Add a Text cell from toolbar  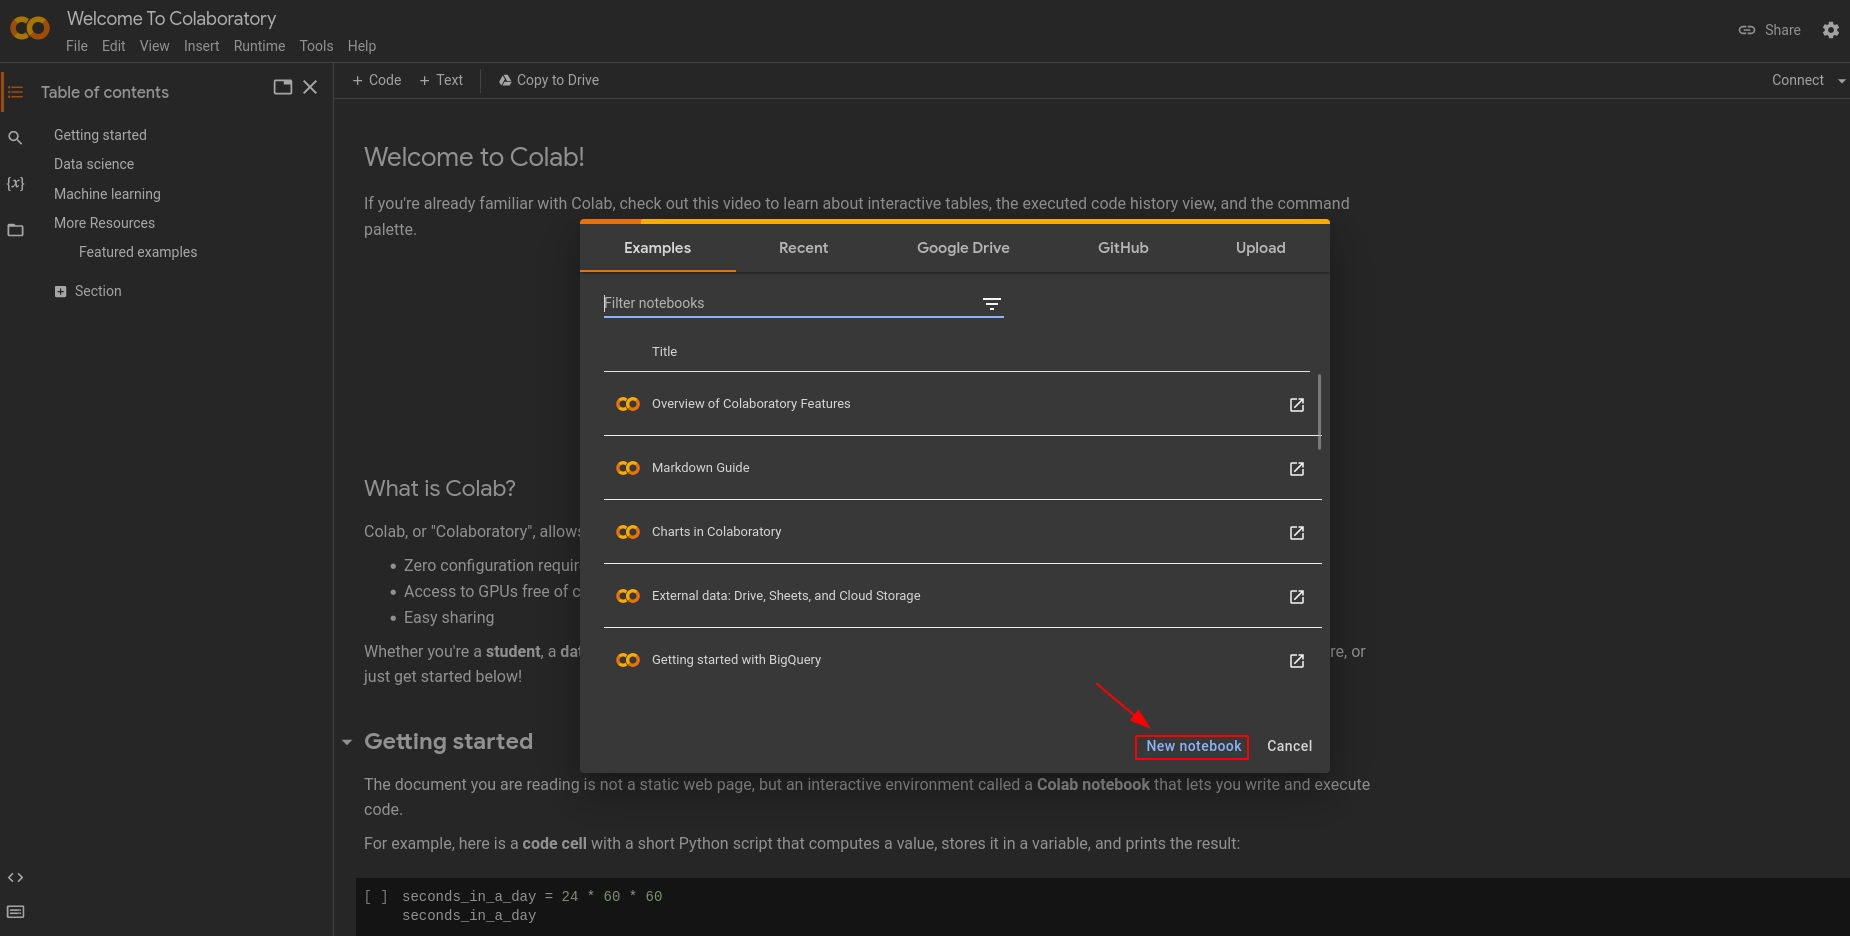pos(441,80)
